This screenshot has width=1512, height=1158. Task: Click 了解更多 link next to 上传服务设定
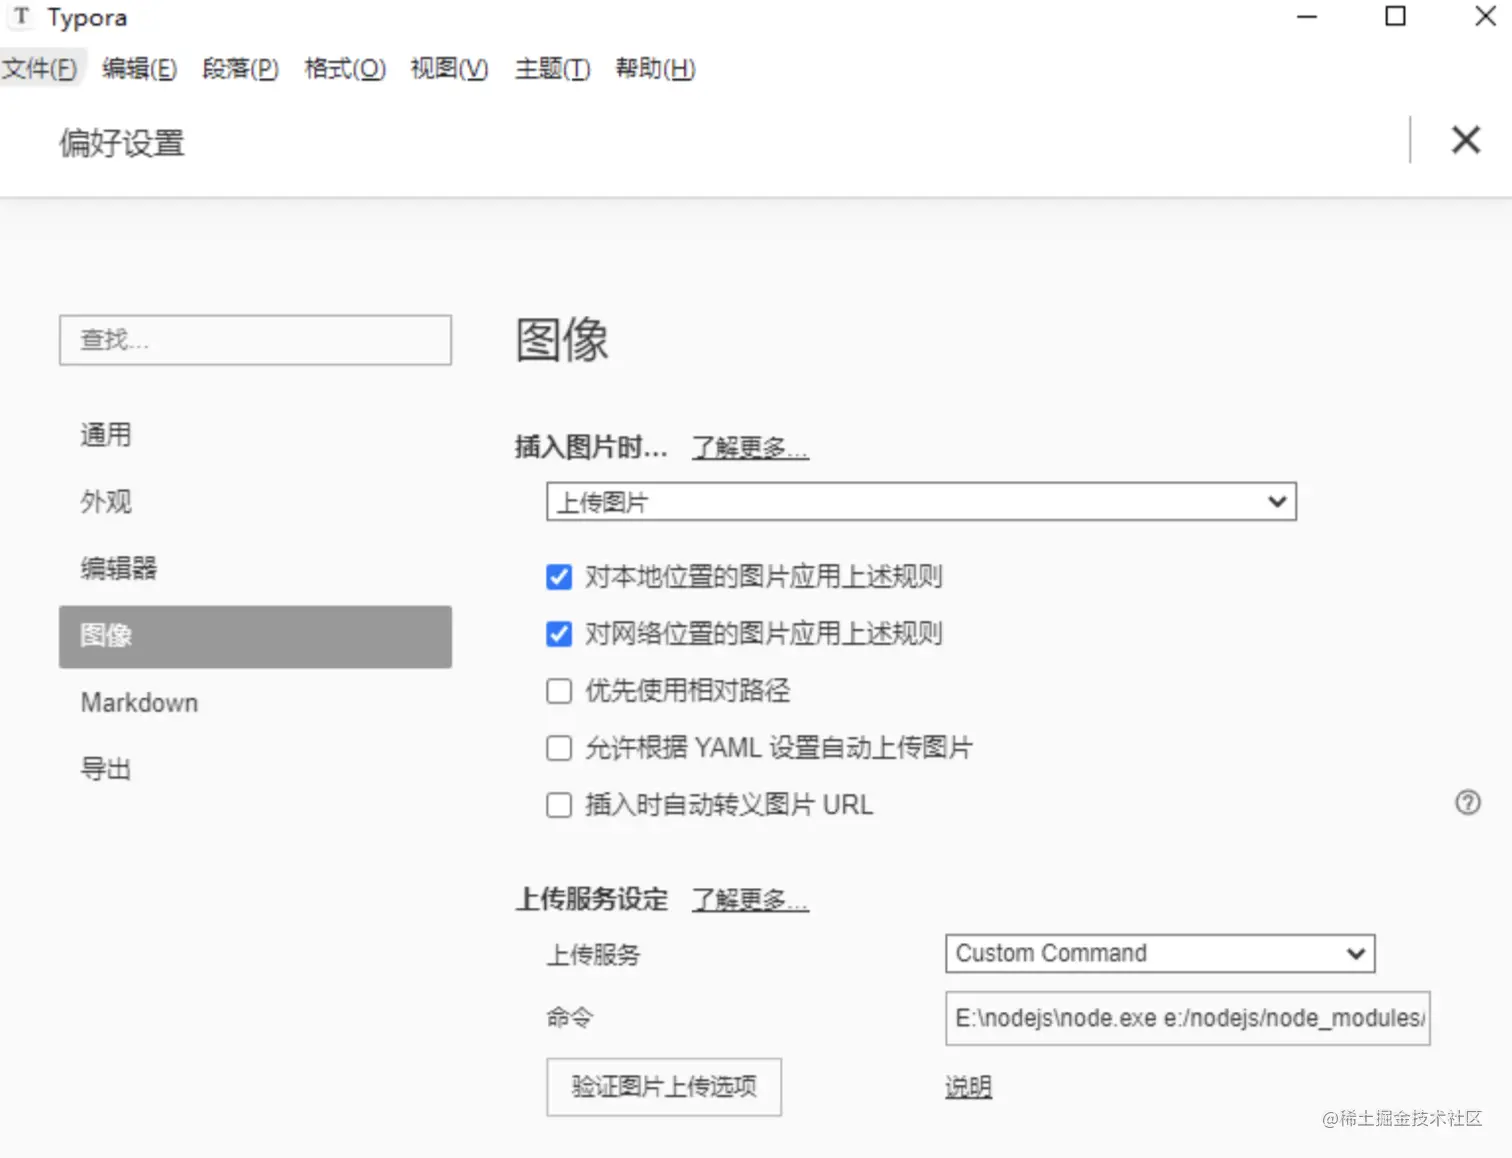tap(750, 900)
